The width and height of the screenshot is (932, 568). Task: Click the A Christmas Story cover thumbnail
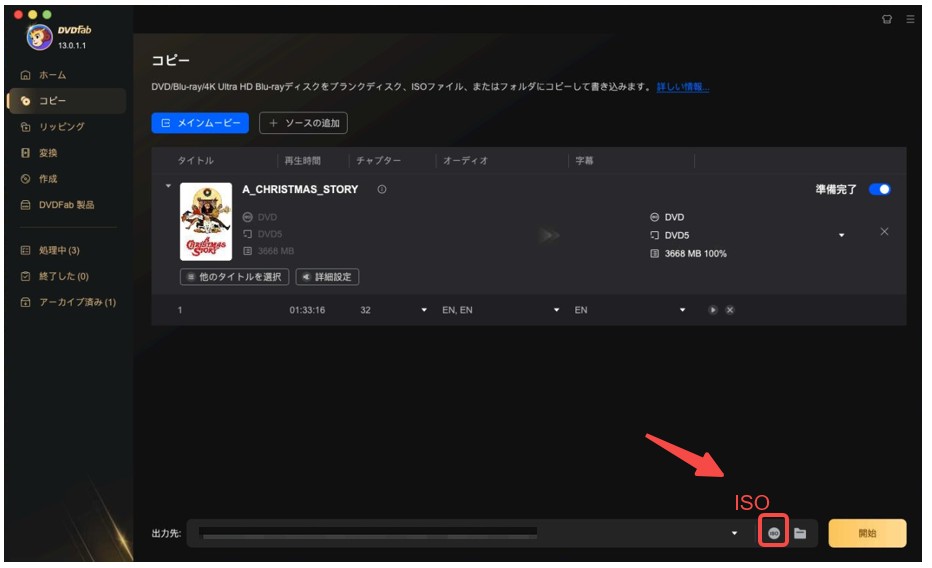point(206,221)
